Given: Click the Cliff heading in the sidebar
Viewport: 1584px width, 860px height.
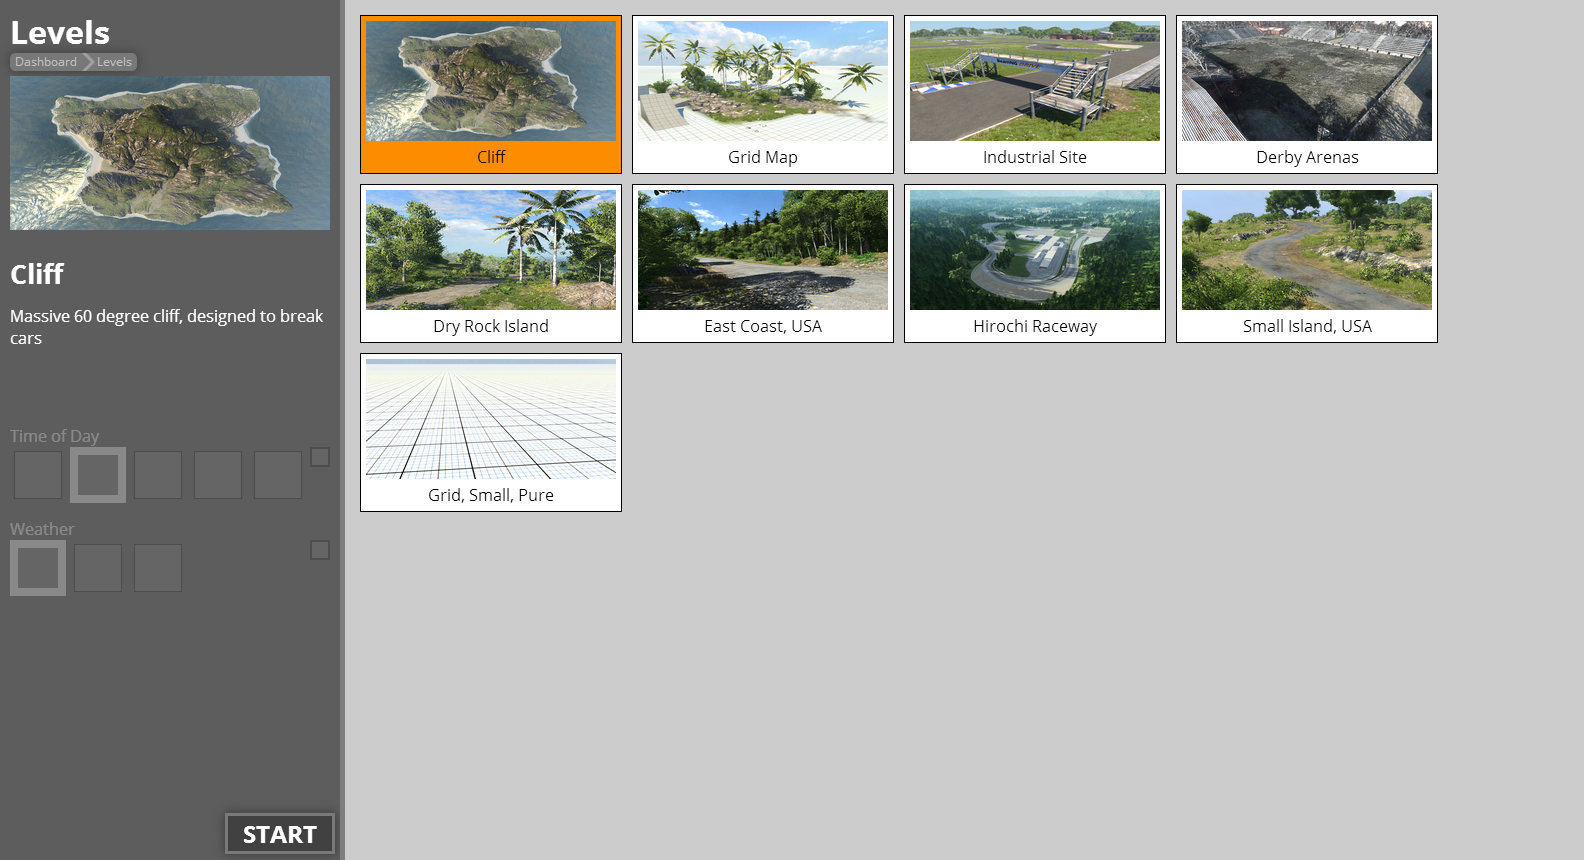Looking at the screenshot, I should tap(37, 274).
